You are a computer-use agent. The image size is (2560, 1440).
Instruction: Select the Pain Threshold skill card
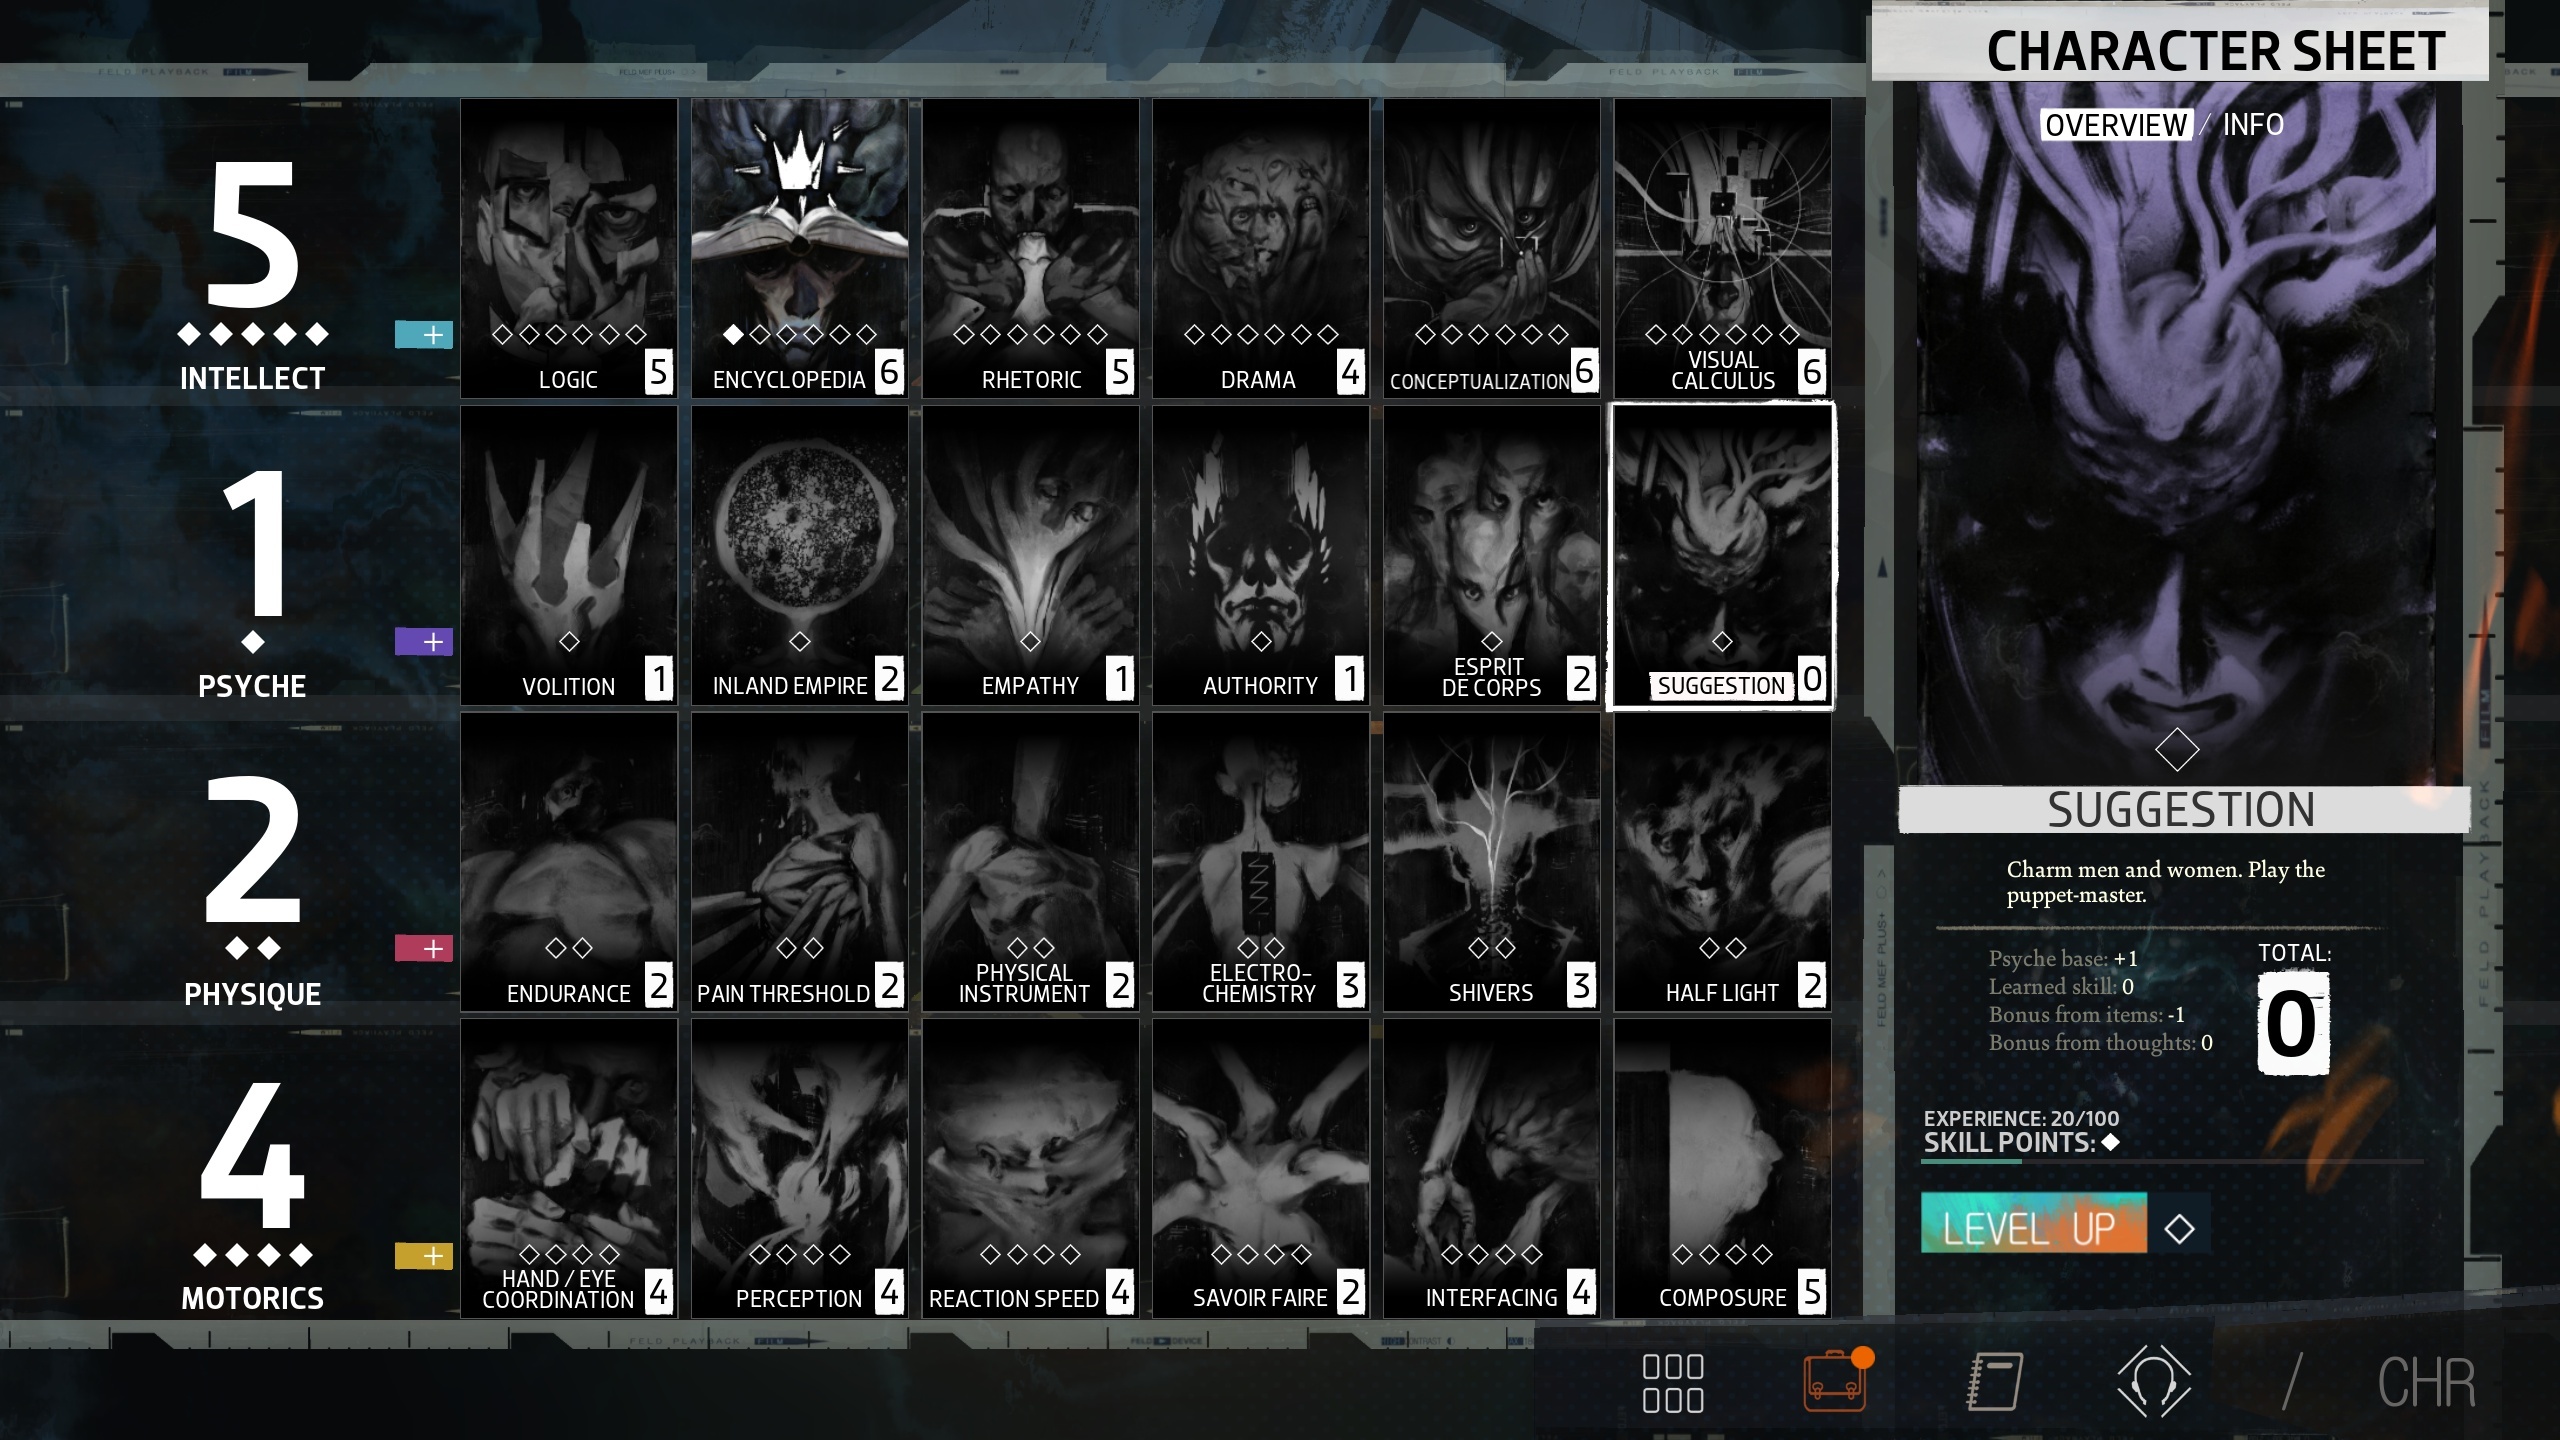[800, 862]
